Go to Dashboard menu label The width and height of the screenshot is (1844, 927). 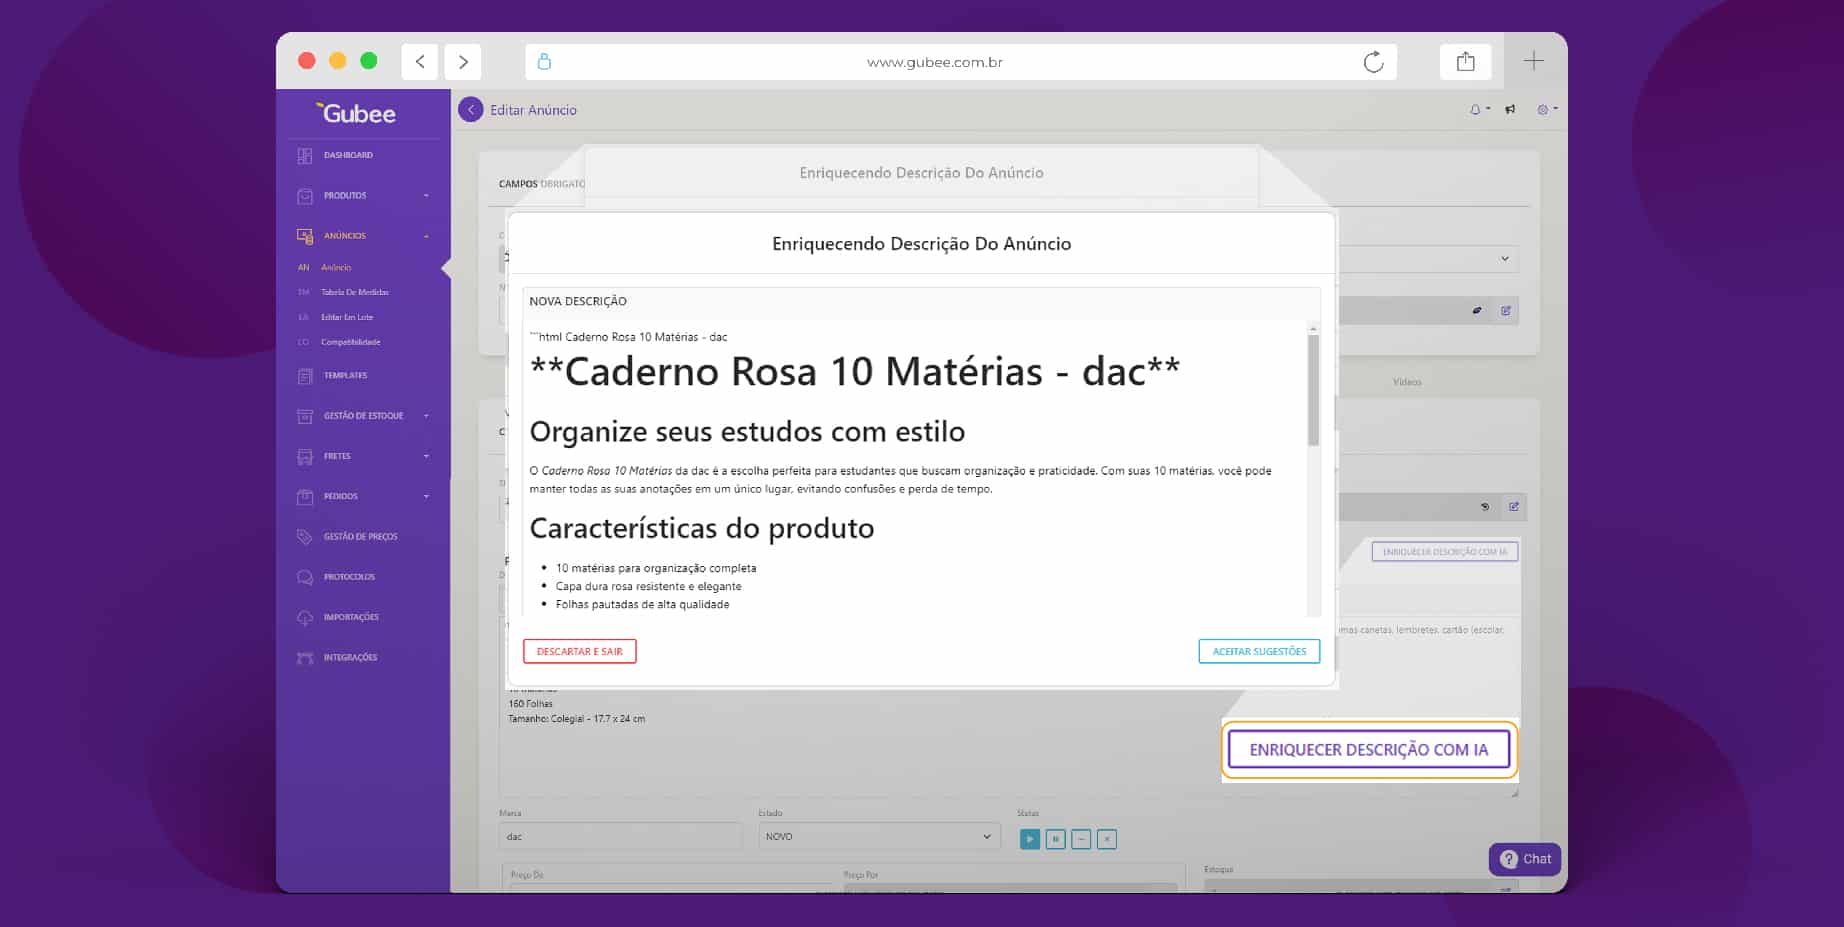(348, 156)
